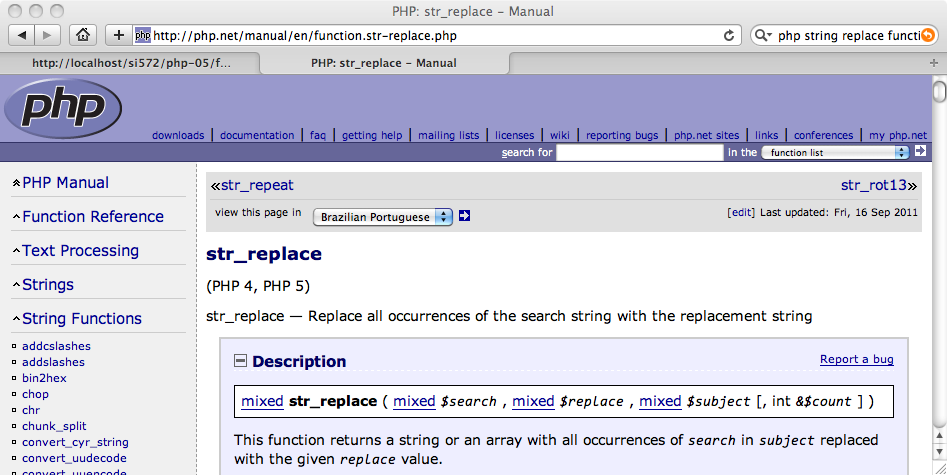Open convert_cyr_string function page
The width and height of the screenshot is (947, 475).
(x=75, y=442)
